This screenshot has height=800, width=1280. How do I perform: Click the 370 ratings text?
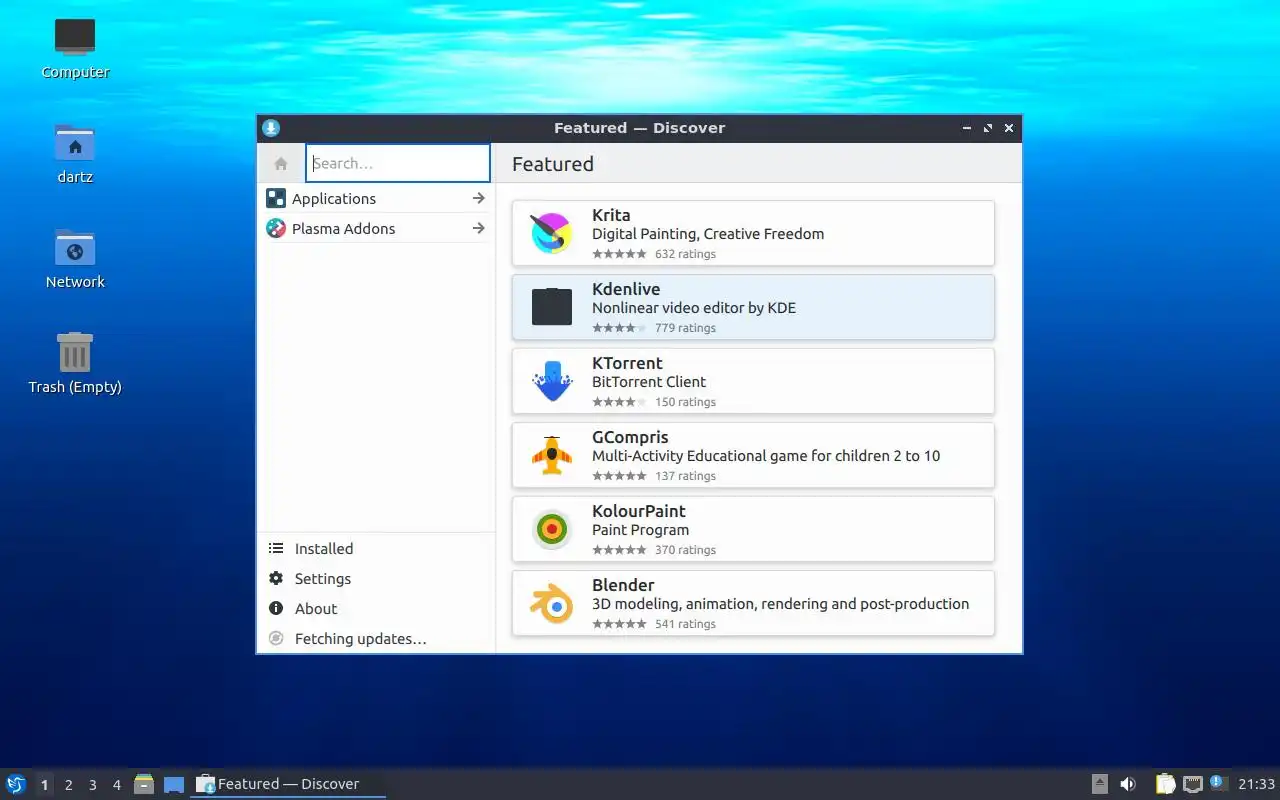685,550
